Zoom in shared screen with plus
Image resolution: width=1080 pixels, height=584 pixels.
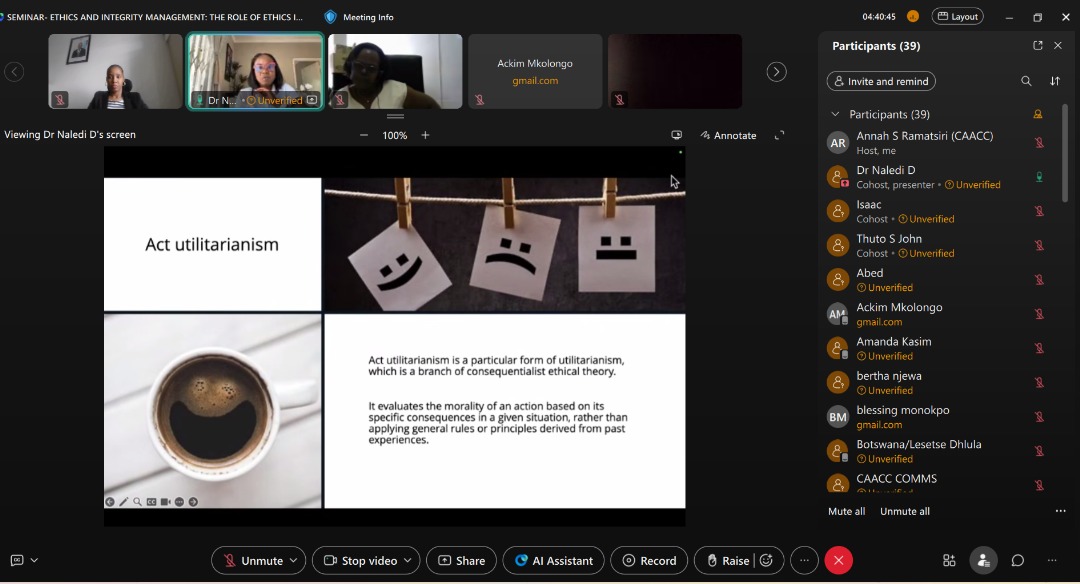425,135
